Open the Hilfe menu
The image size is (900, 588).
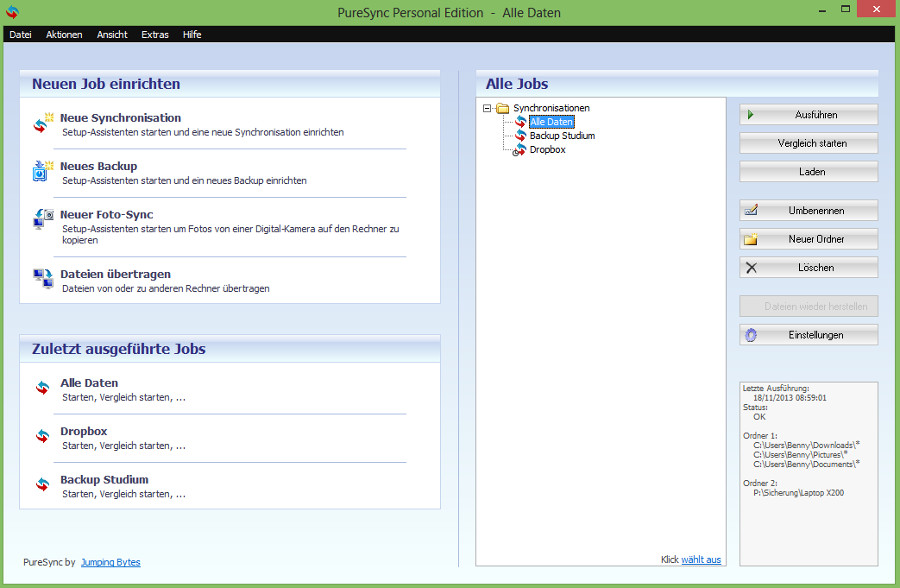click(x=192, y=34)
